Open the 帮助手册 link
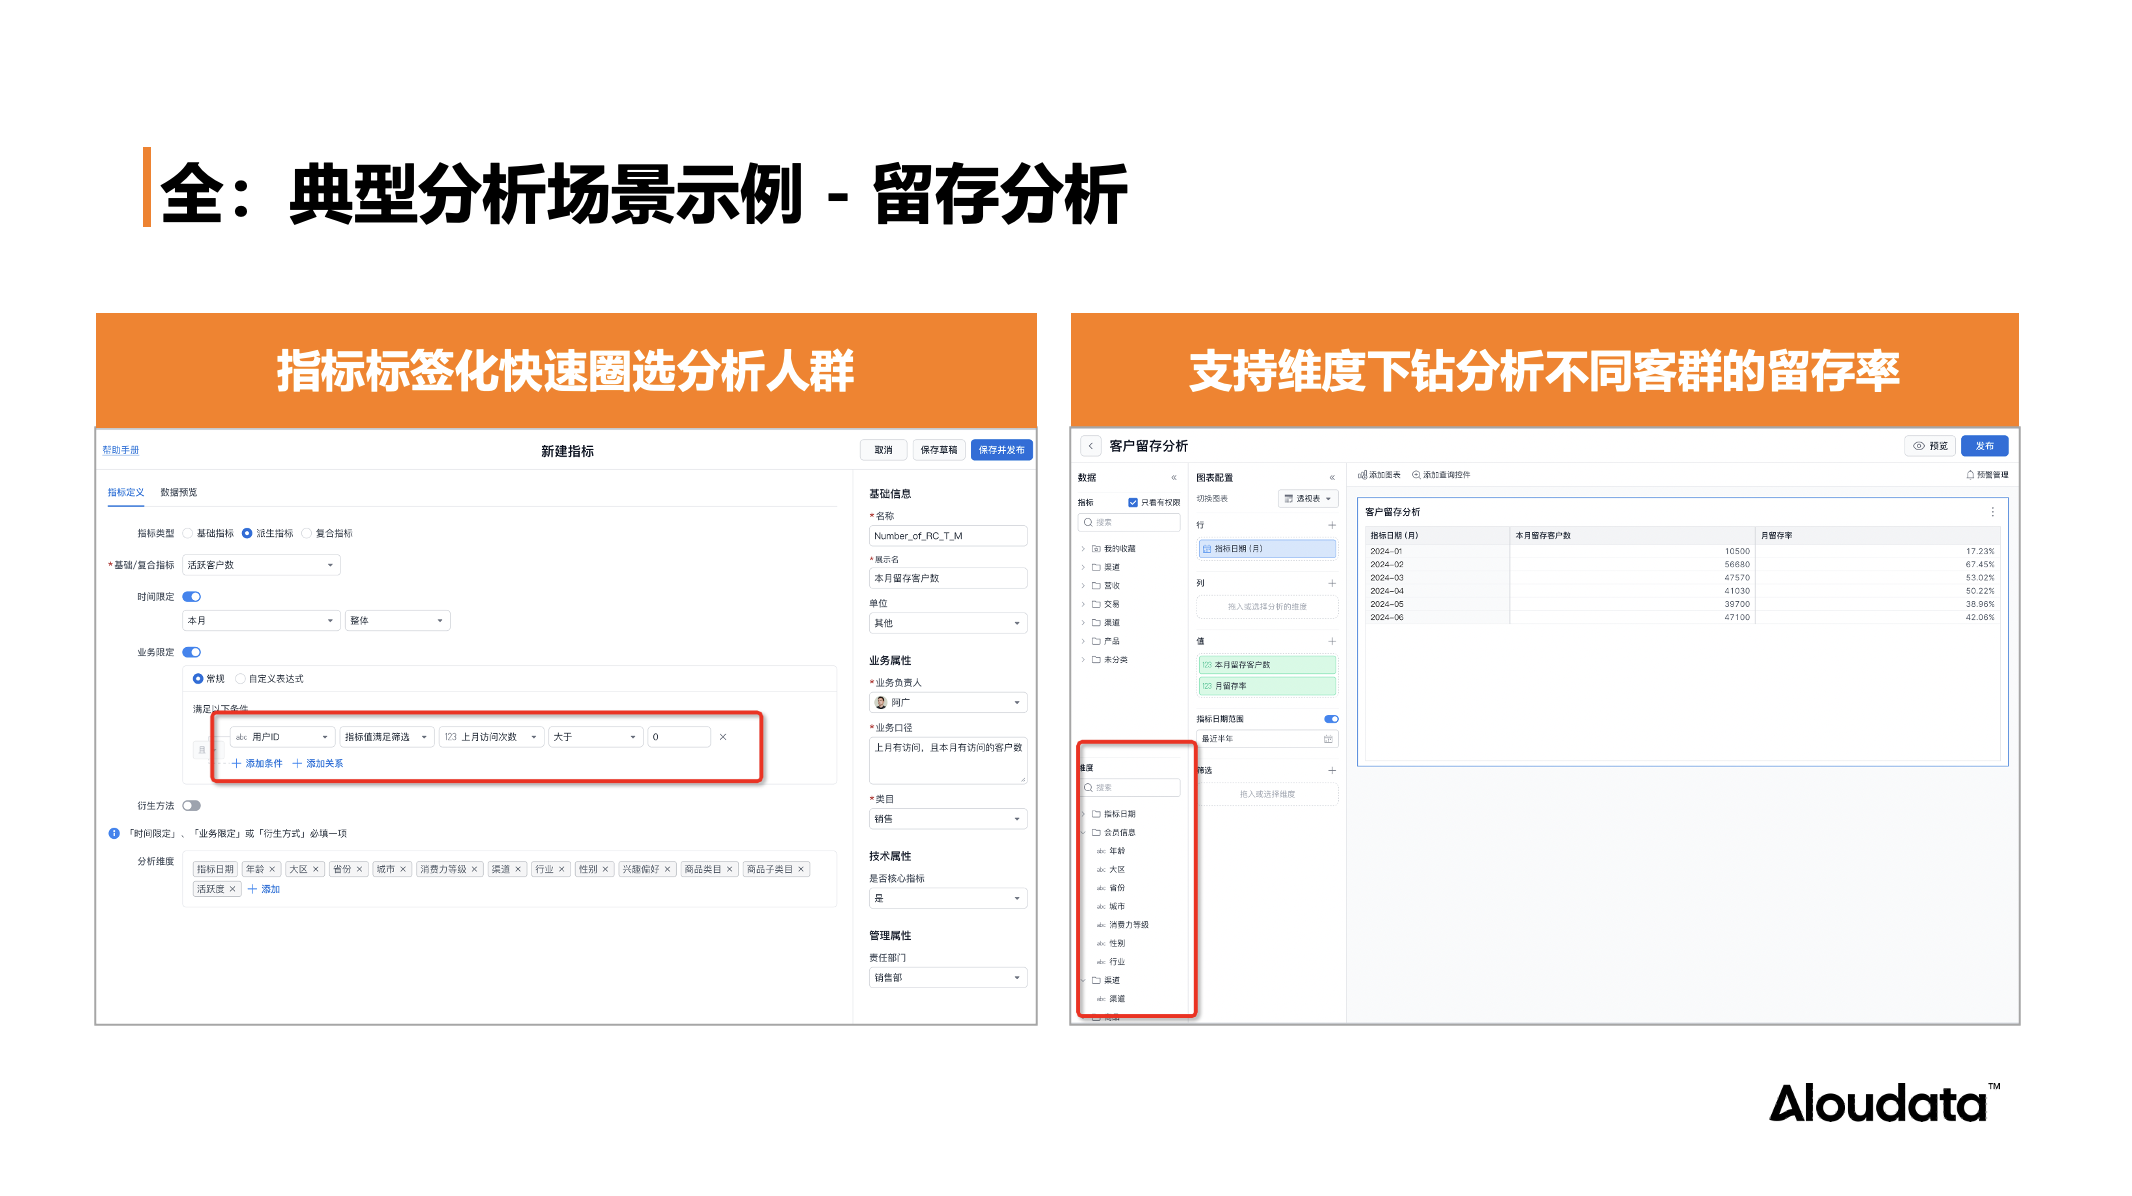 tap(121, 450)
